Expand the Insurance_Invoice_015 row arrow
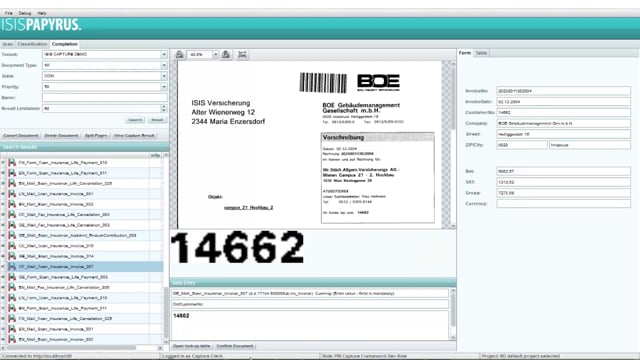This screenshot has width=640, height=360. pyautogui.click(x=3, y=246)
